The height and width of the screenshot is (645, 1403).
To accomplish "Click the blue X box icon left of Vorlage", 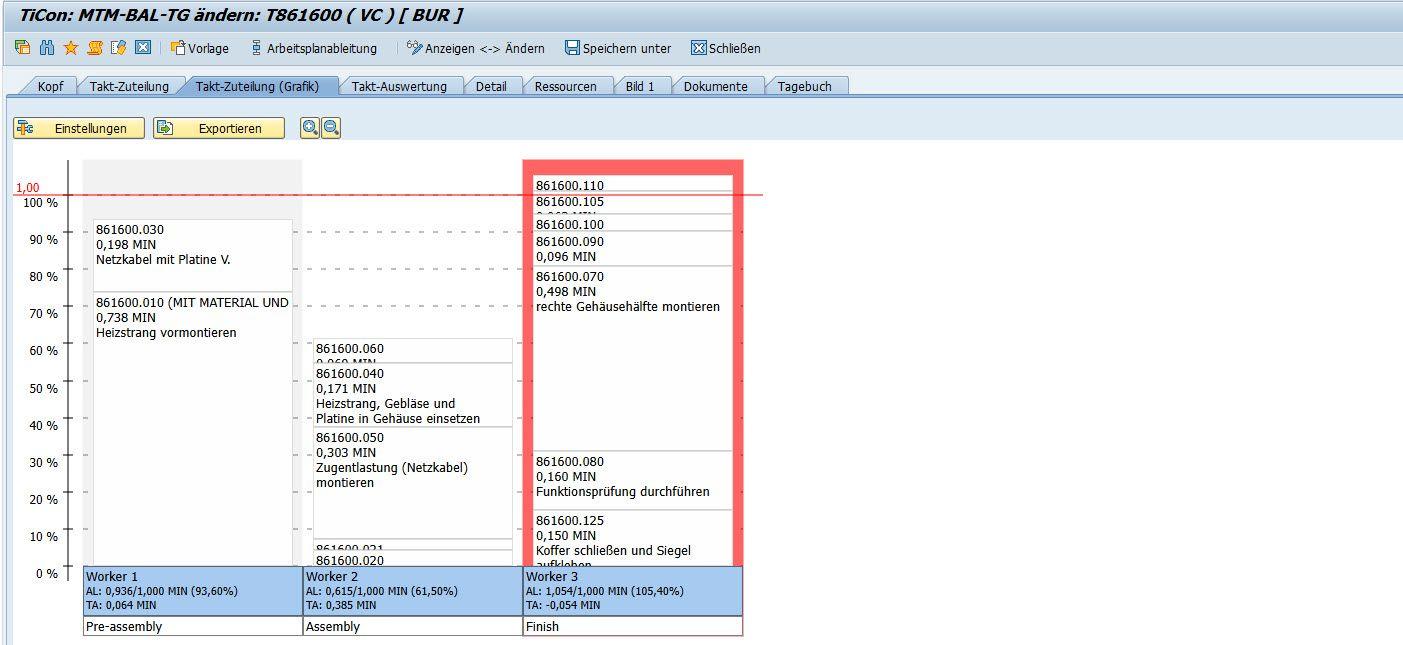I will pyautogui.click(x=143, y=48).
